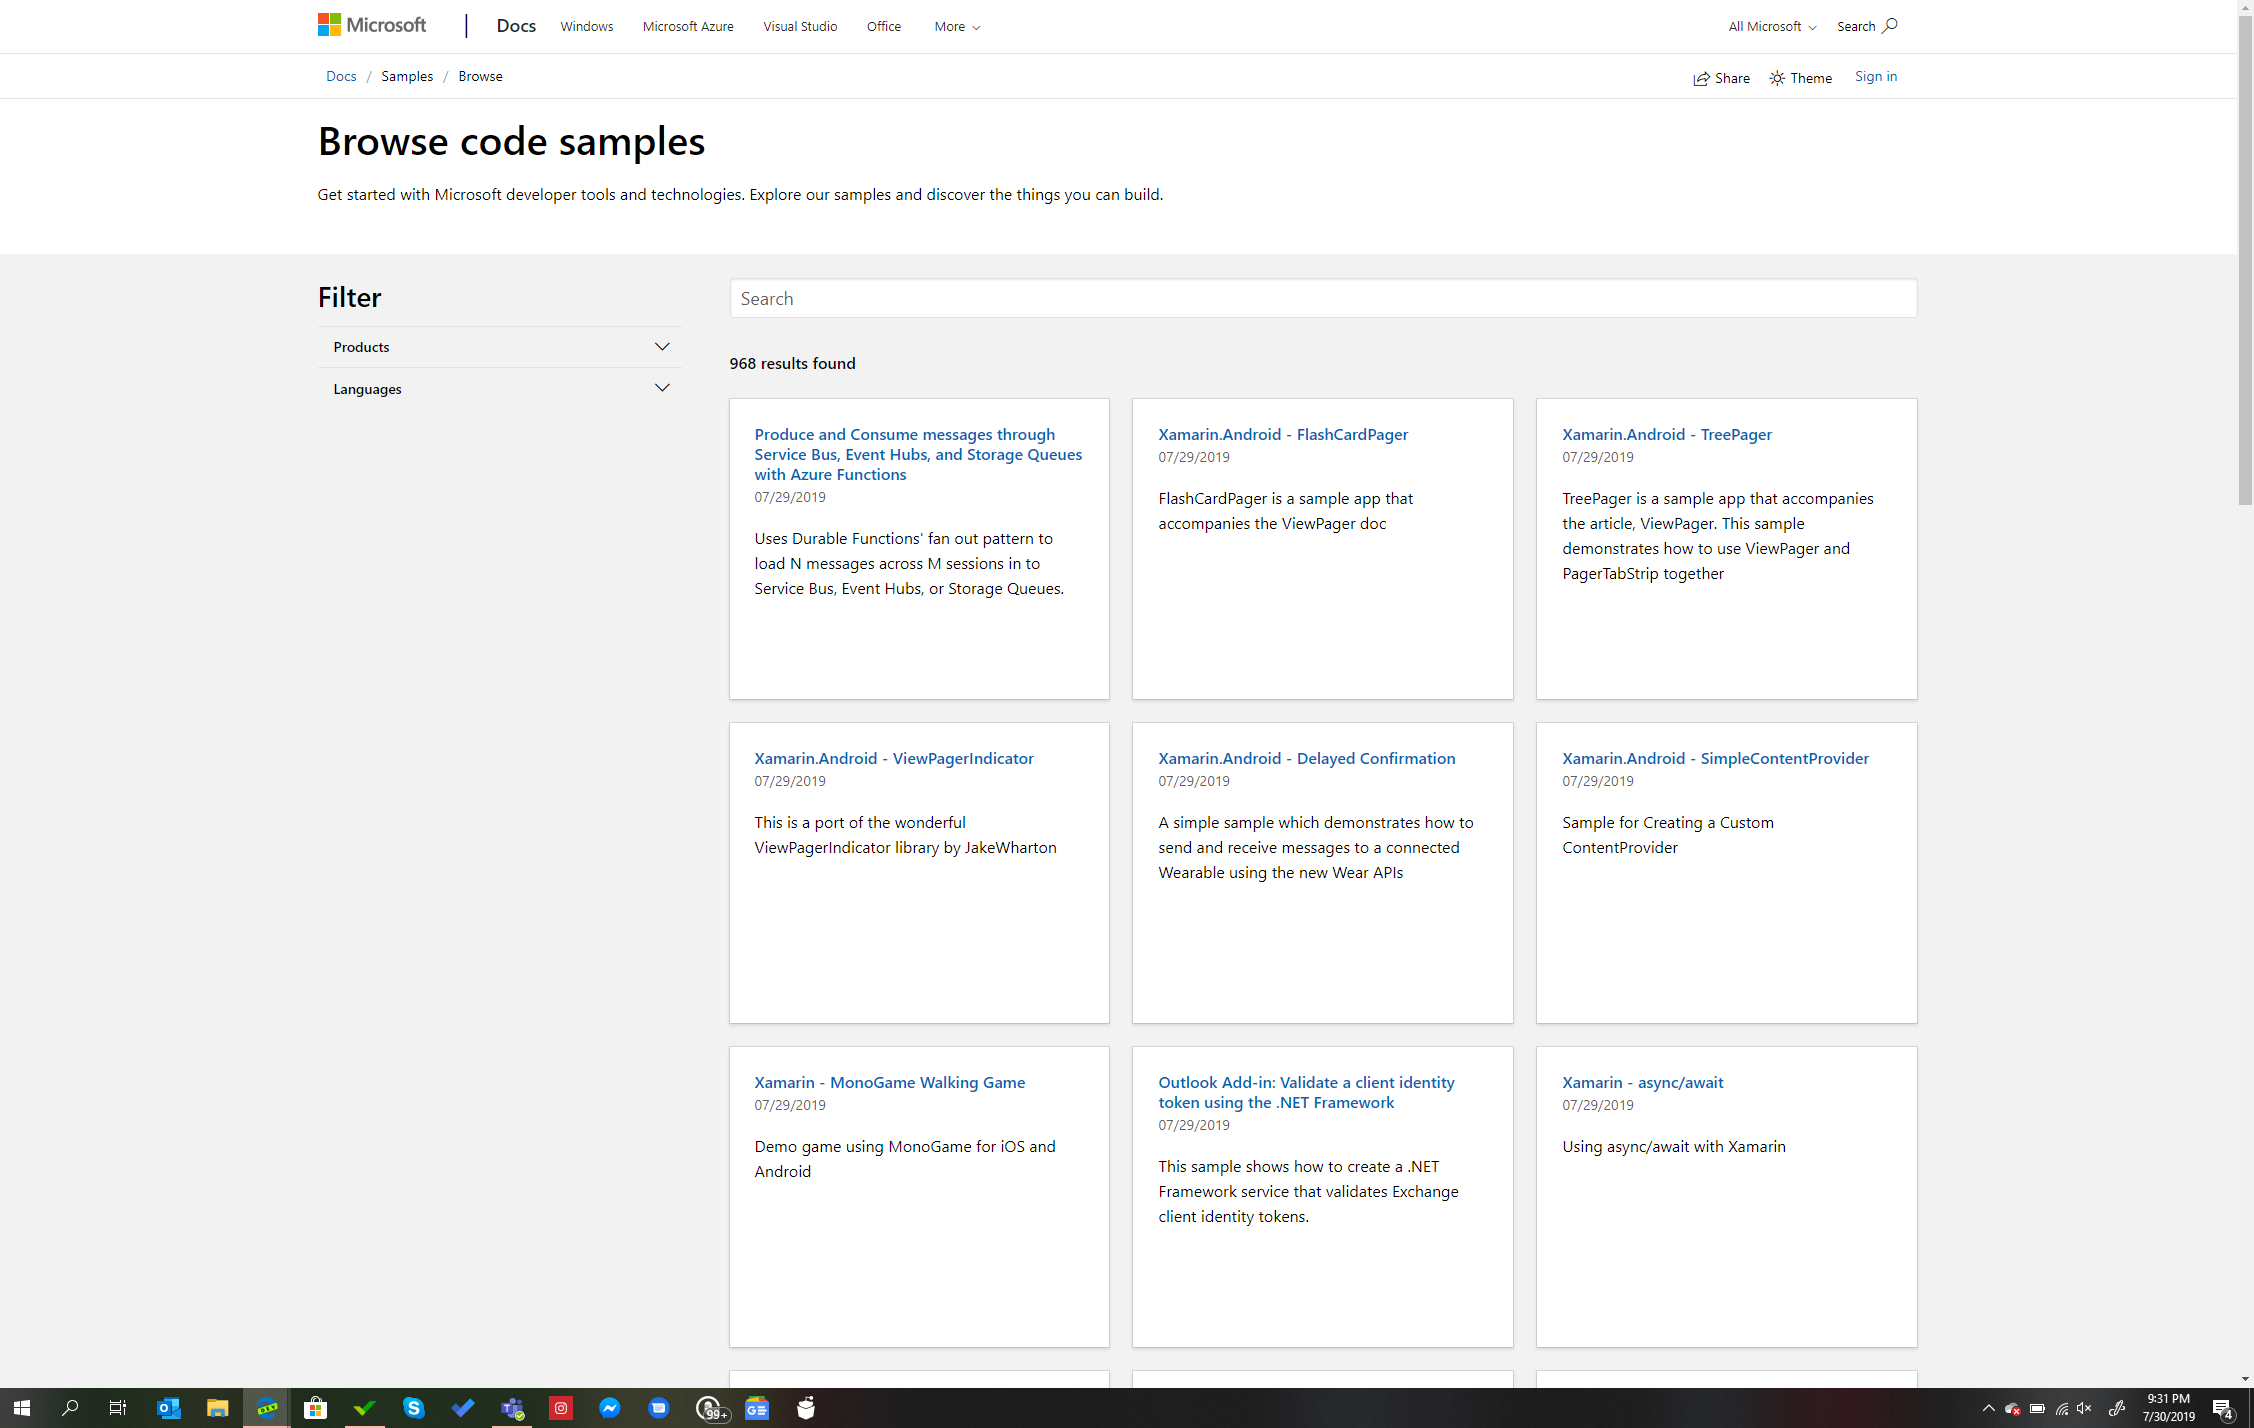Open Skype from the taskbar

[413, 1408]
